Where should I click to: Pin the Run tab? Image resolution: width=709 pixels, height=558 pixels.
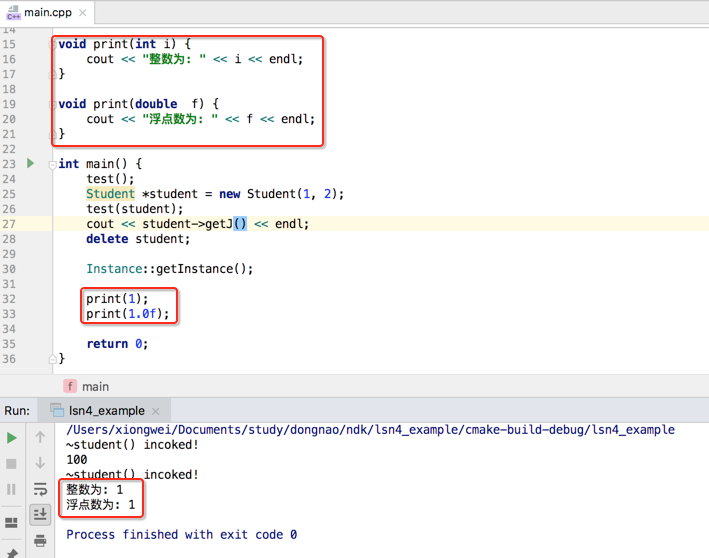12,553
